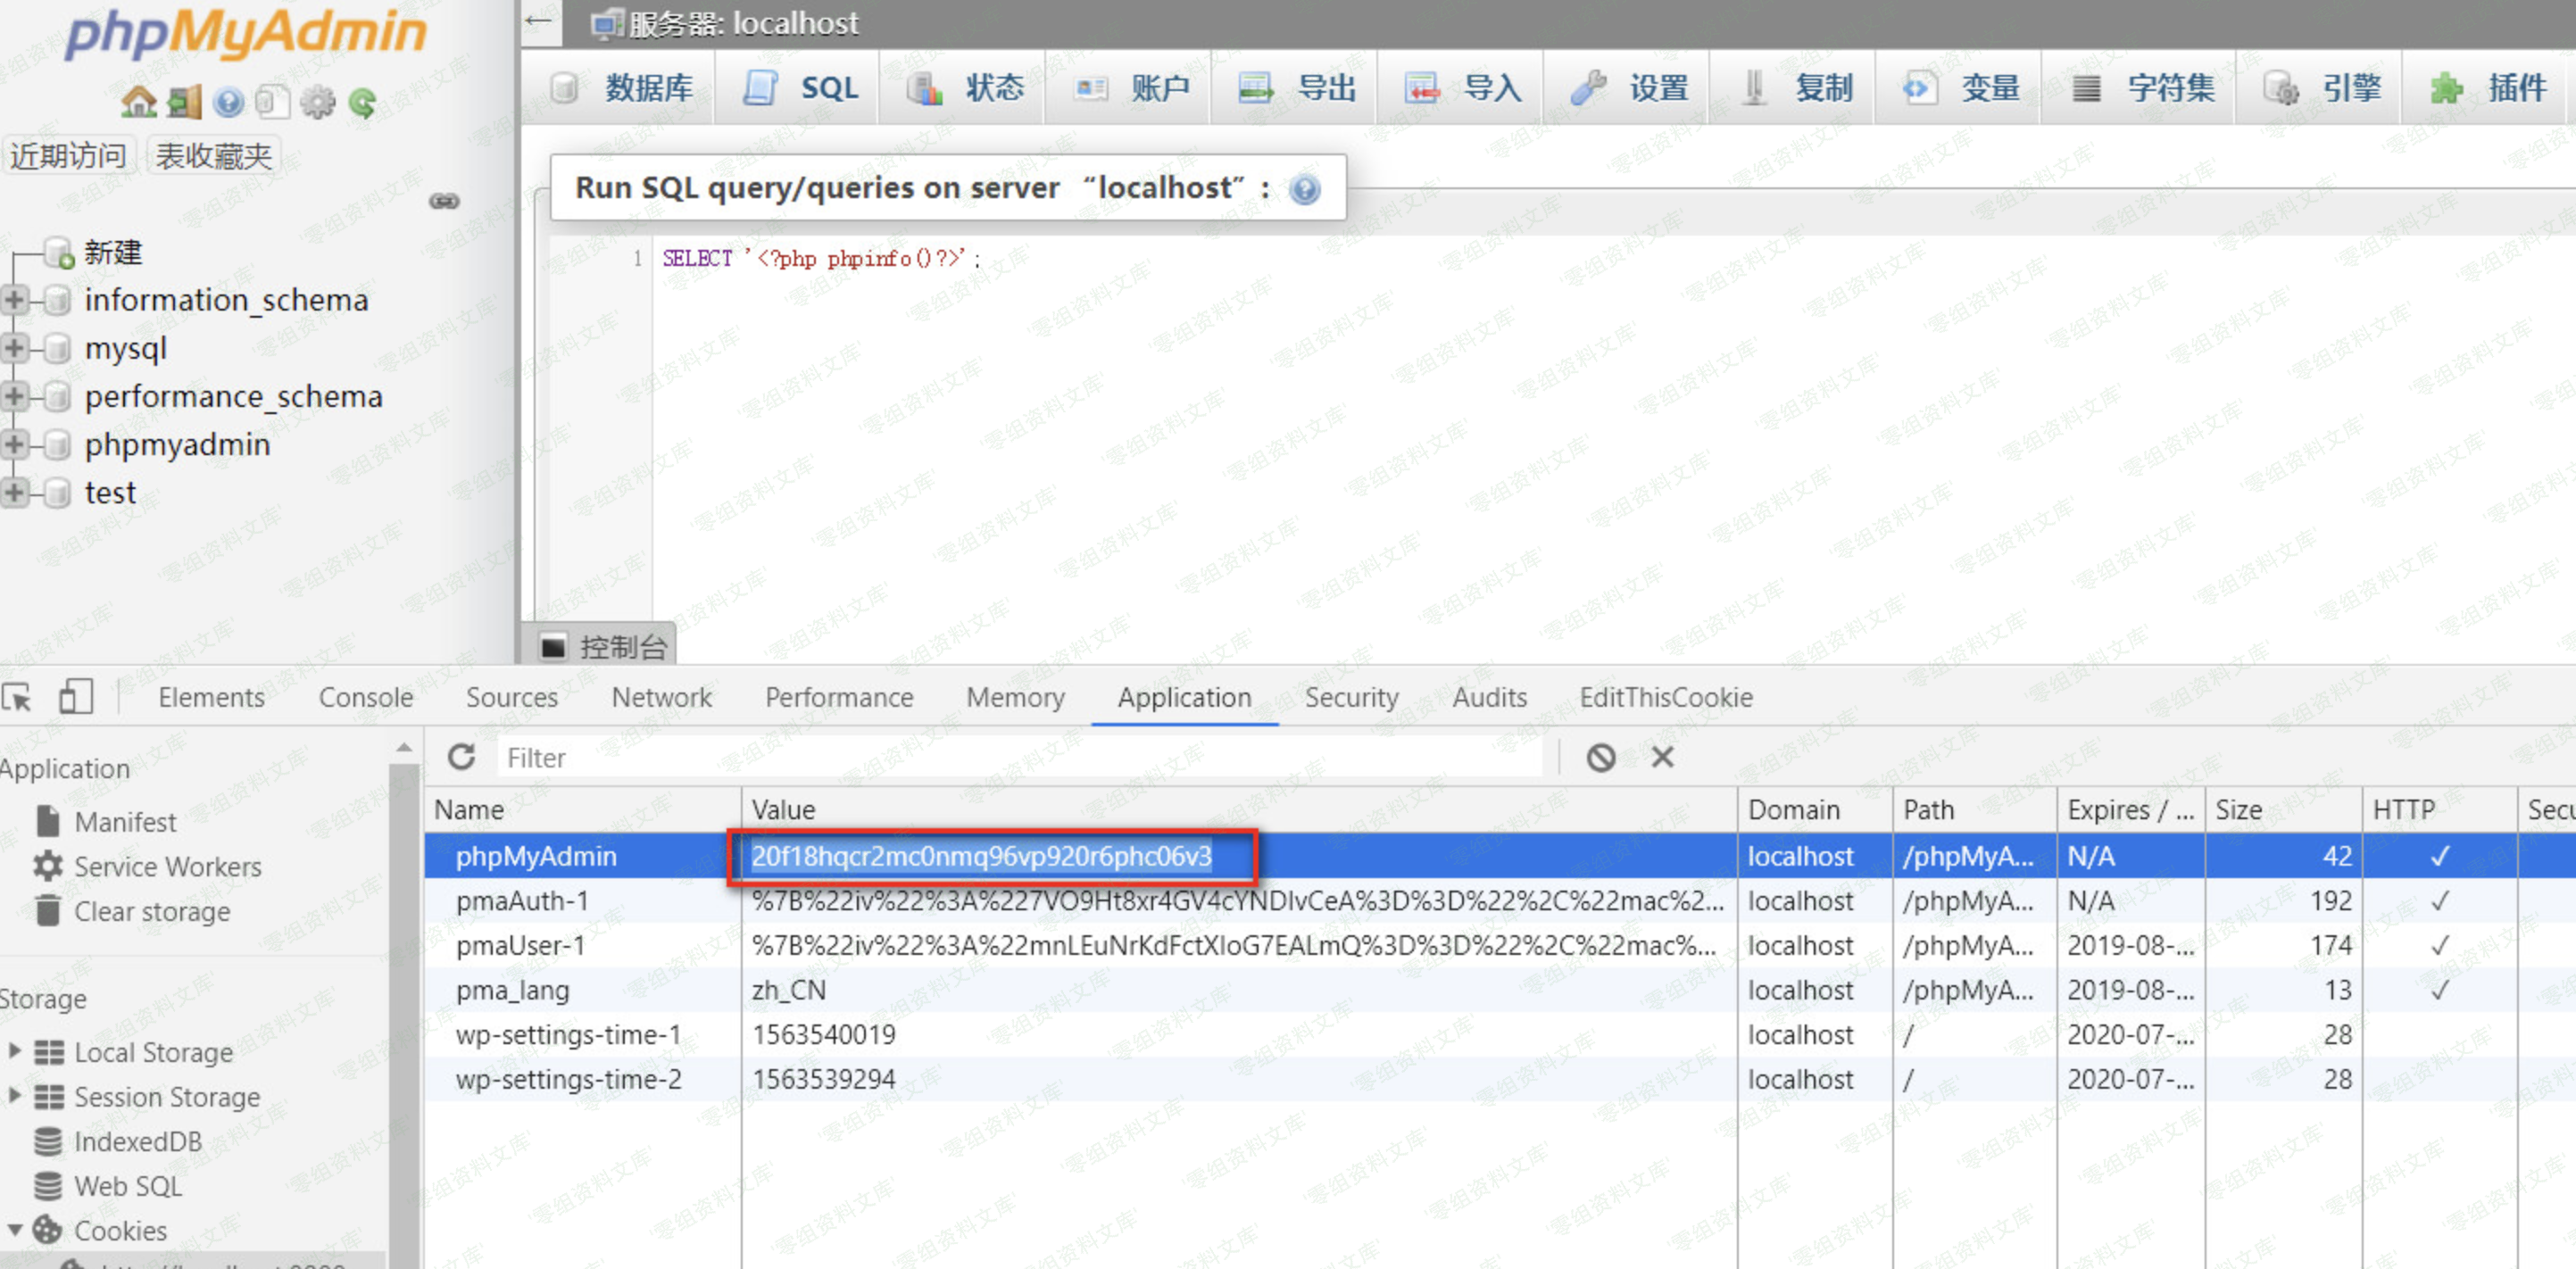The width and height of the screenshot is (2576, 1269).
Task: Click the 近期访问 recent button
Action: pyautogui.click(x=68, y=156)
